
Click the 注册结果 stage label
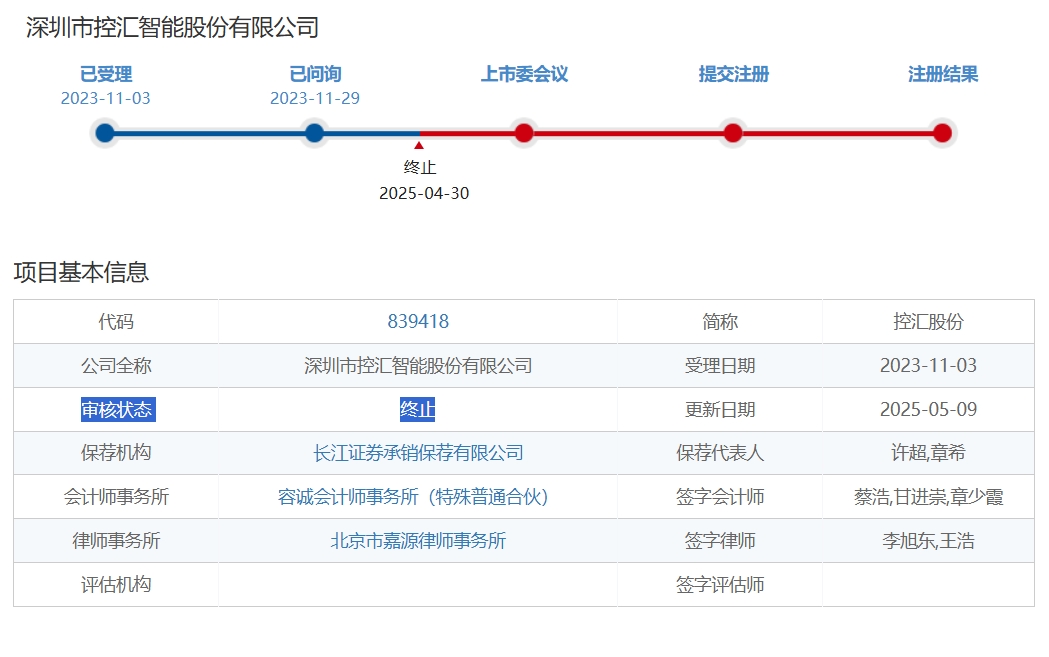tap(943, 74)
